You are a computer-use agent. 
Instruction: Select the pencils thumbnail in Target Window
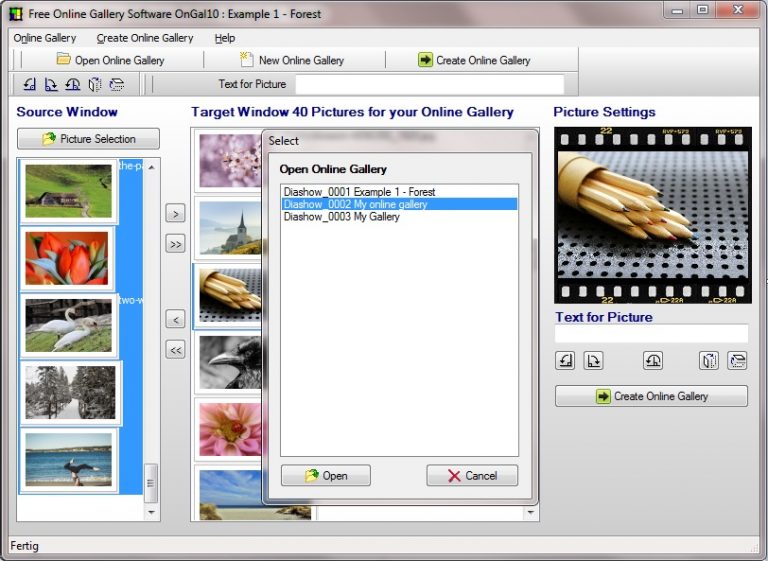pos(230,296)
